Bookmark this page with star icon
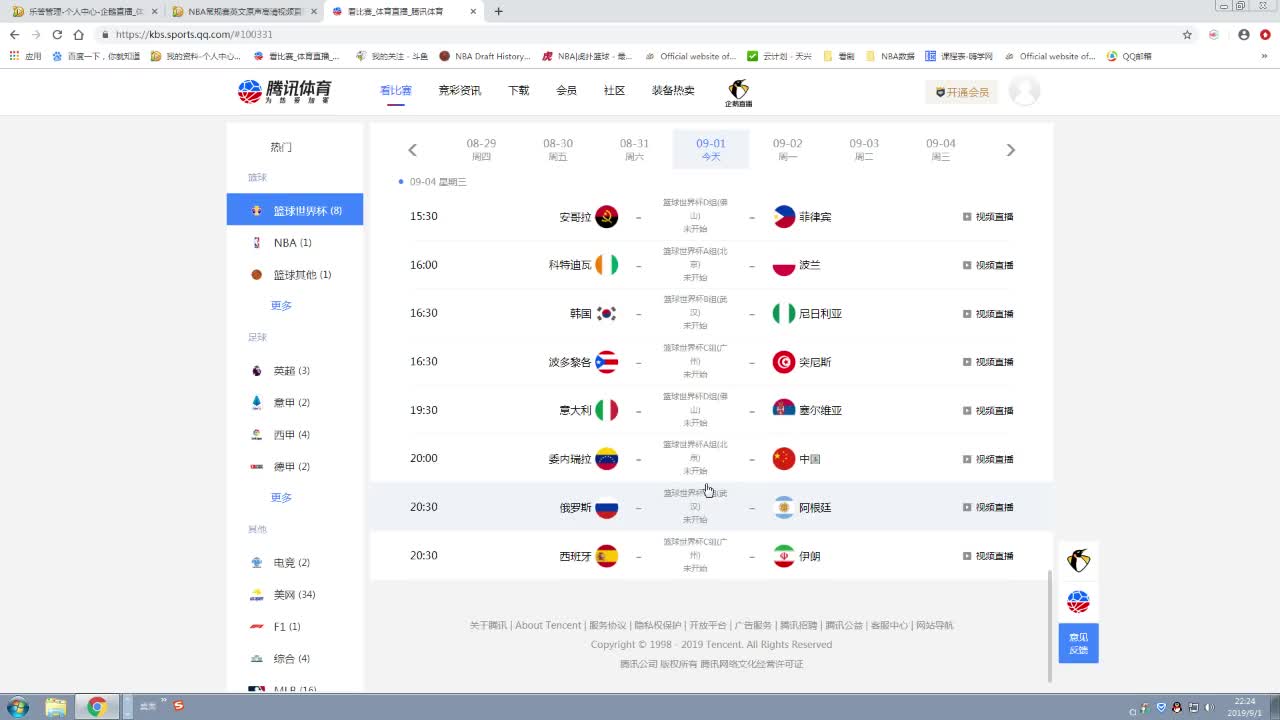This screenshot has height=720, width=1280. click(1187, 34)
